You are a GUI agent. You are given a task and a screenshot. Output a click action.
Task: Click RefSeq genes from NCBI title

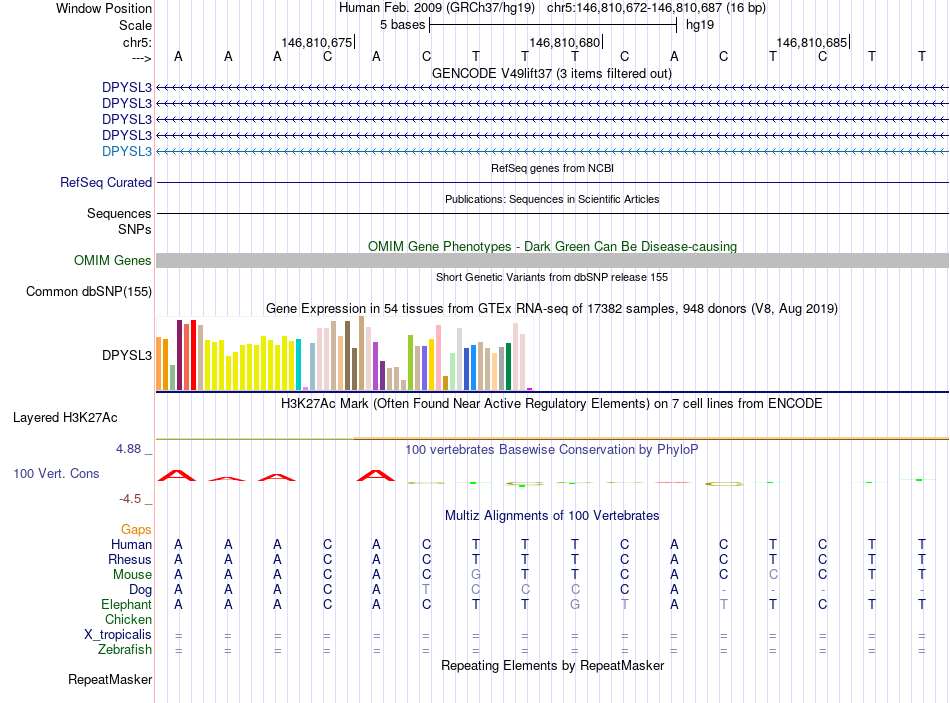pyautogui.click(x=552, y=168)
